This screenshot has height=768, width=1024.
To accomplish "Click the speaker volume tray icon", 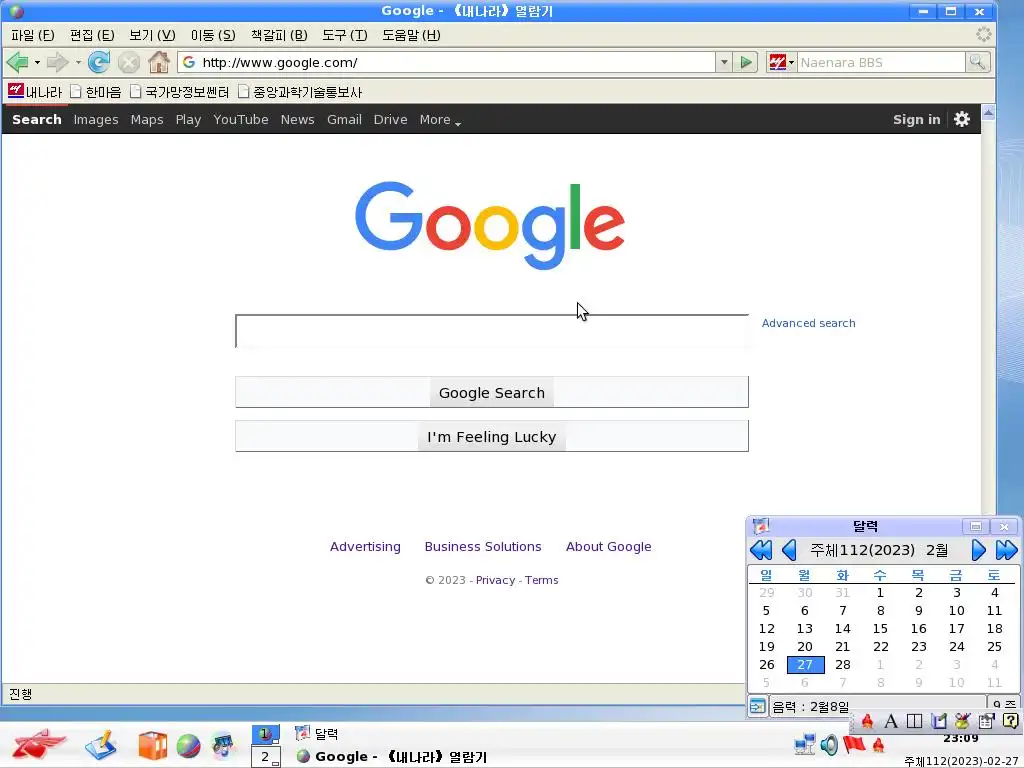I will click(829, 744).
